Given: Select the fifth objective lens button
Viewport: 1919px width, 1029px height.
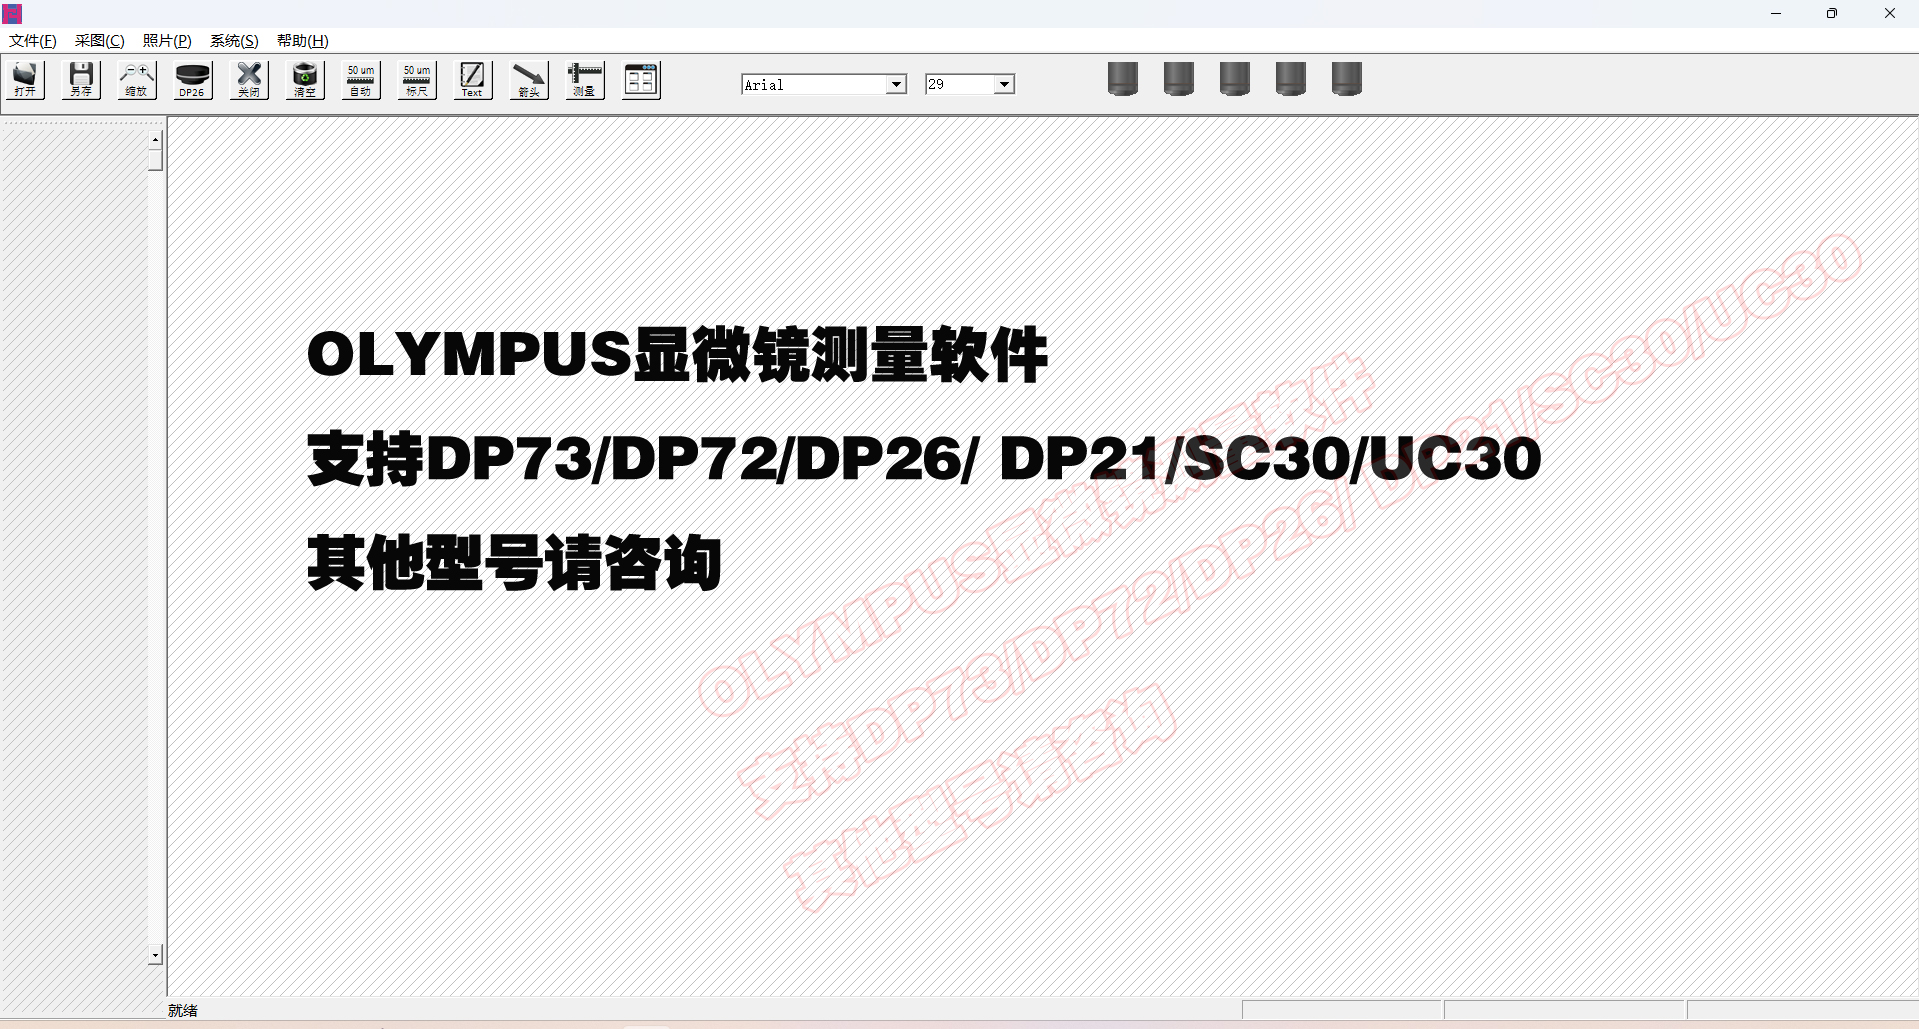Looking at the screenshot, I should point(1347,79).
